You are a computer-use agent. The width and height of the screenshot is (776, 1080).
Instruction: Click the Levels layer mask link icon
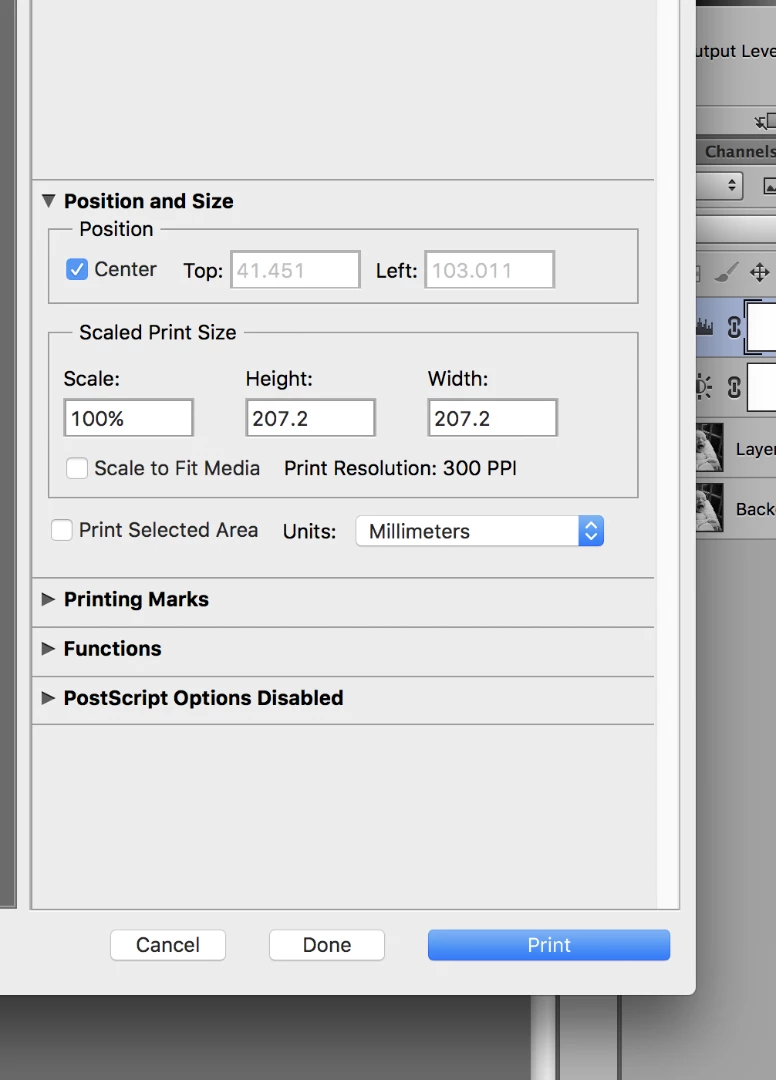click(x=734, y=327)
